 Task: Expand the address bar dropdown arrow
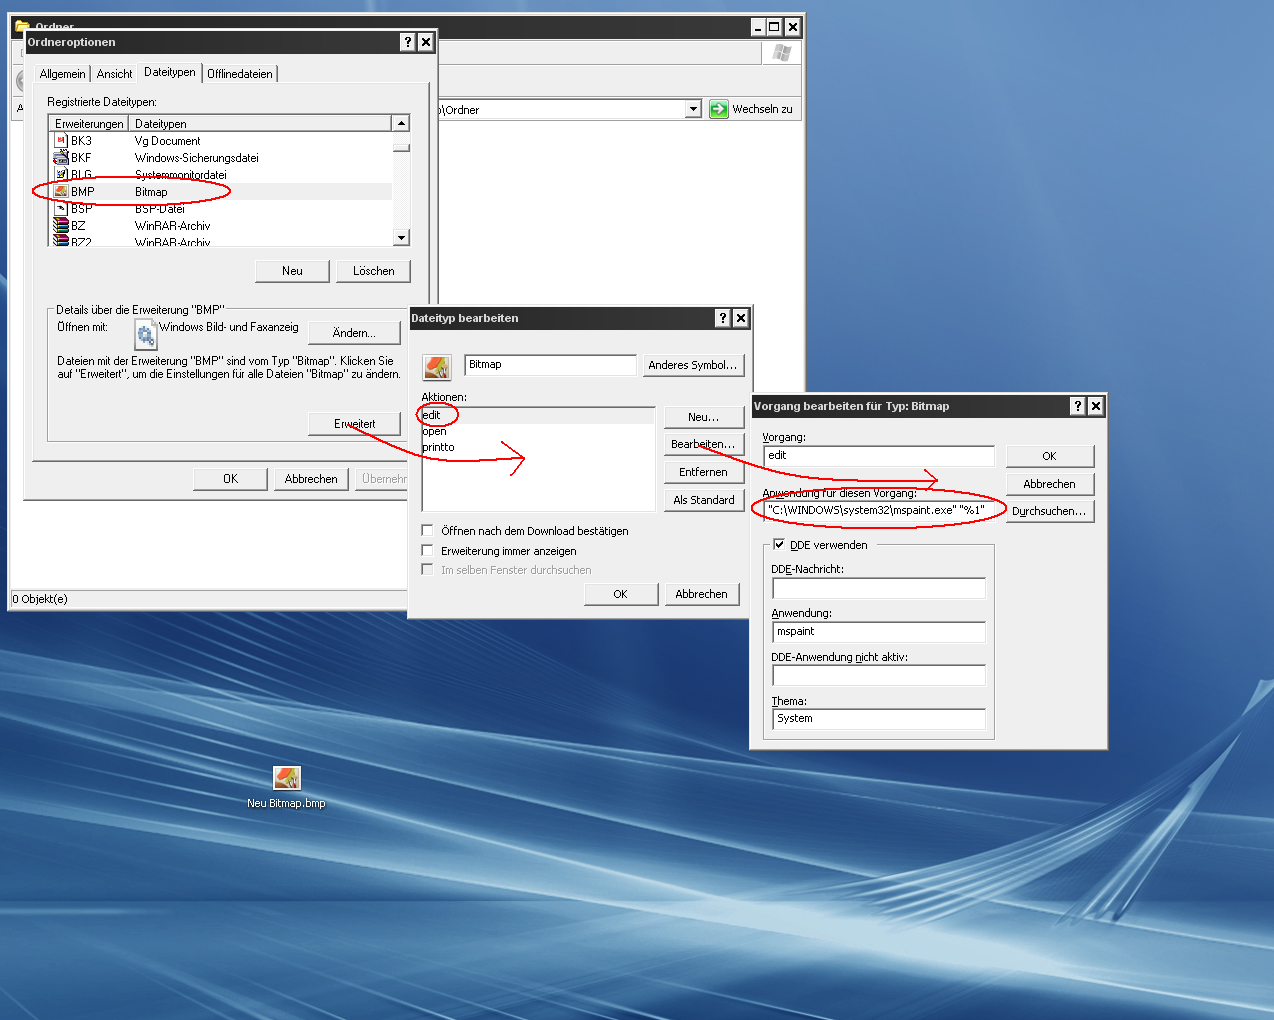[693, 109]
